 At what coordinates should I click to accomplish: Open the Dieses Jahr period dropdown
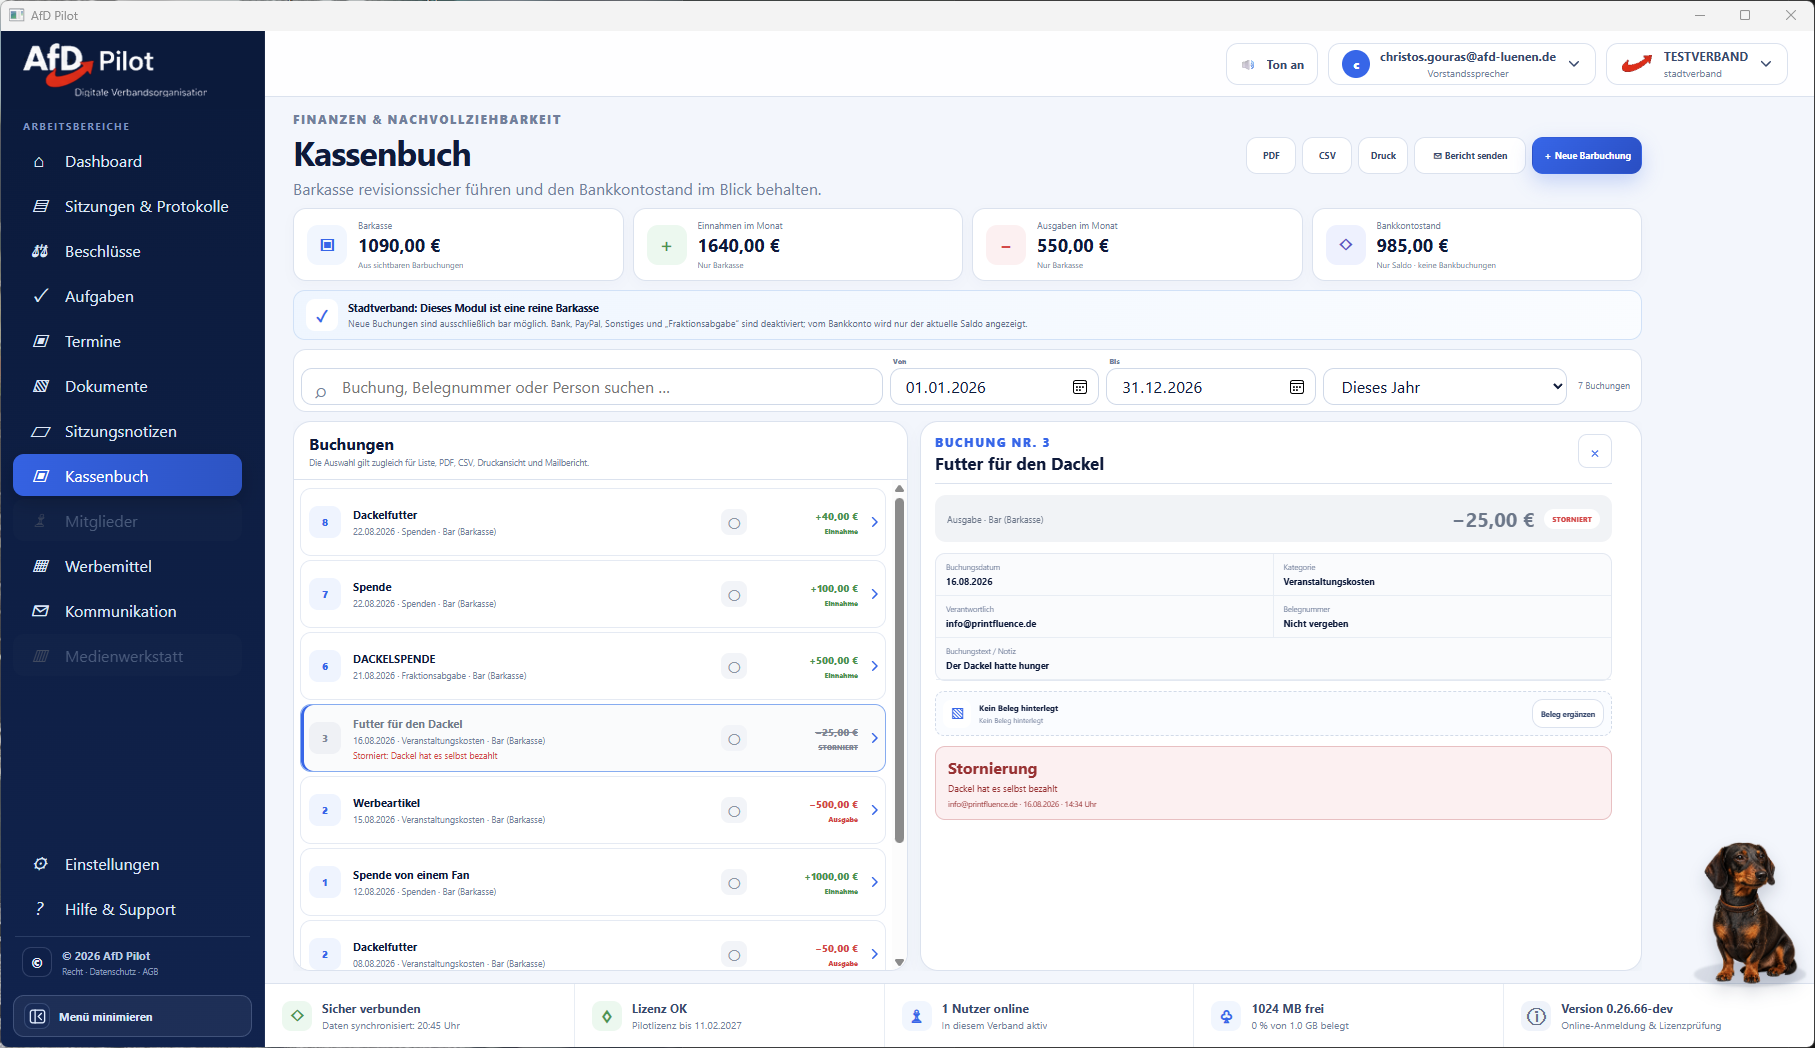pyautogui.click(x=1444, y=387)
